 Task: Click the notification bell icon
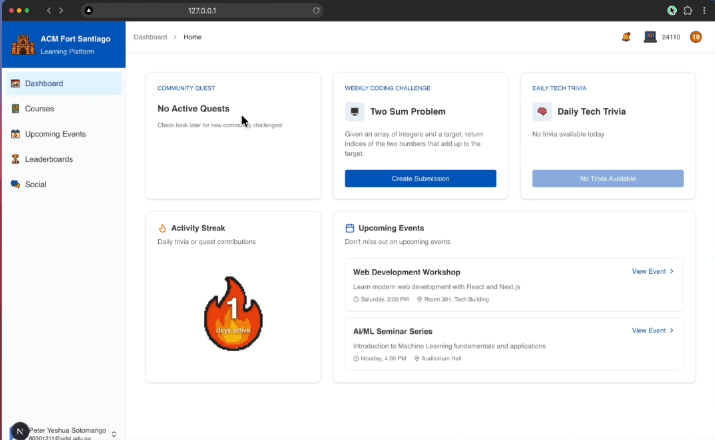pyautogui.click(x=627, y=37)
